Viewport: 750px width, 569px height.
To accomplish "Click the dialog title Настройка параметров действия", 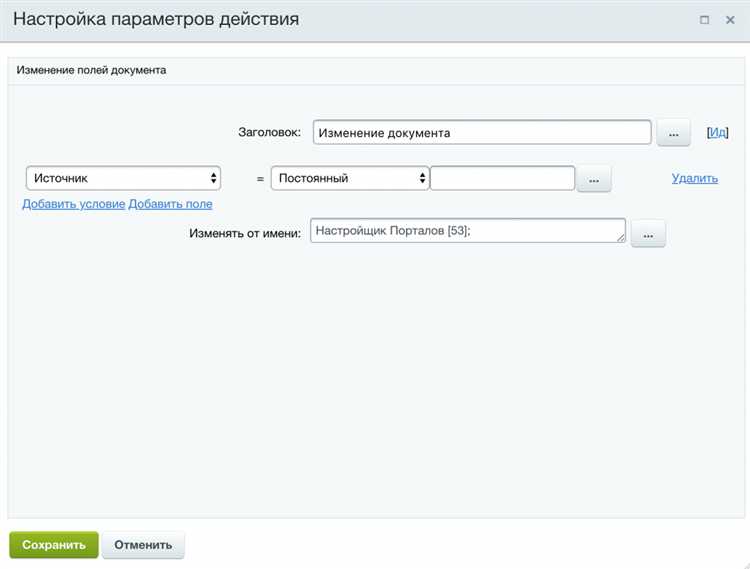I will click(x=155, y=20).
